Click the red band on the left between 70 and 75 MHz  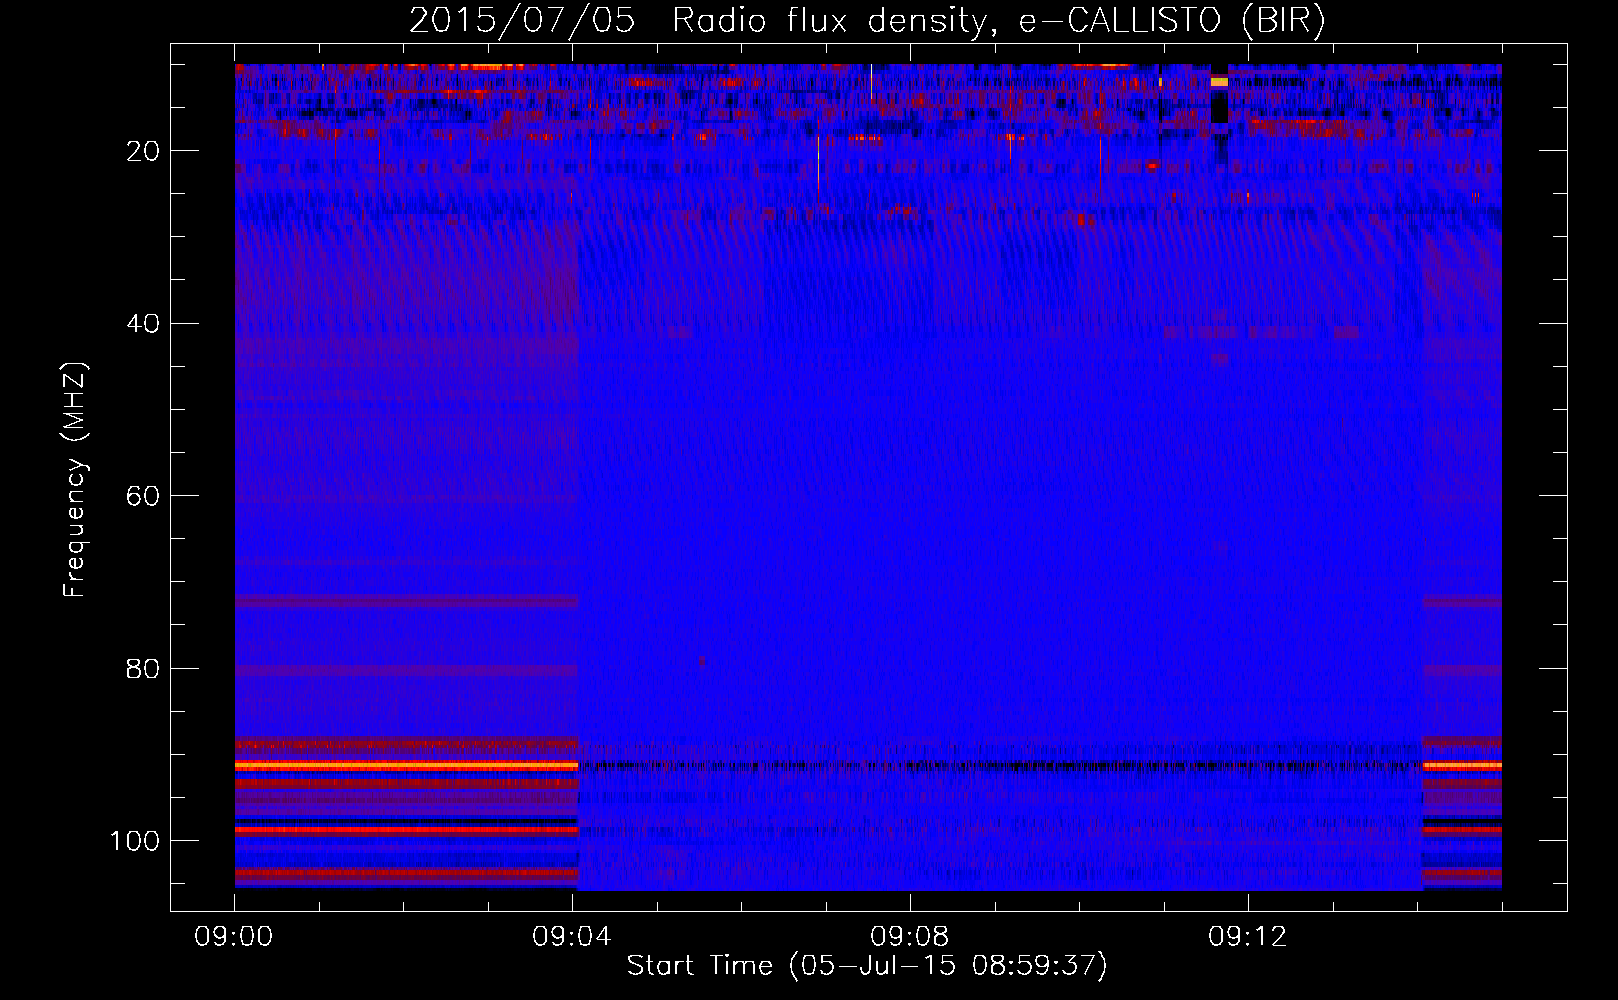[x=405, y=602]
